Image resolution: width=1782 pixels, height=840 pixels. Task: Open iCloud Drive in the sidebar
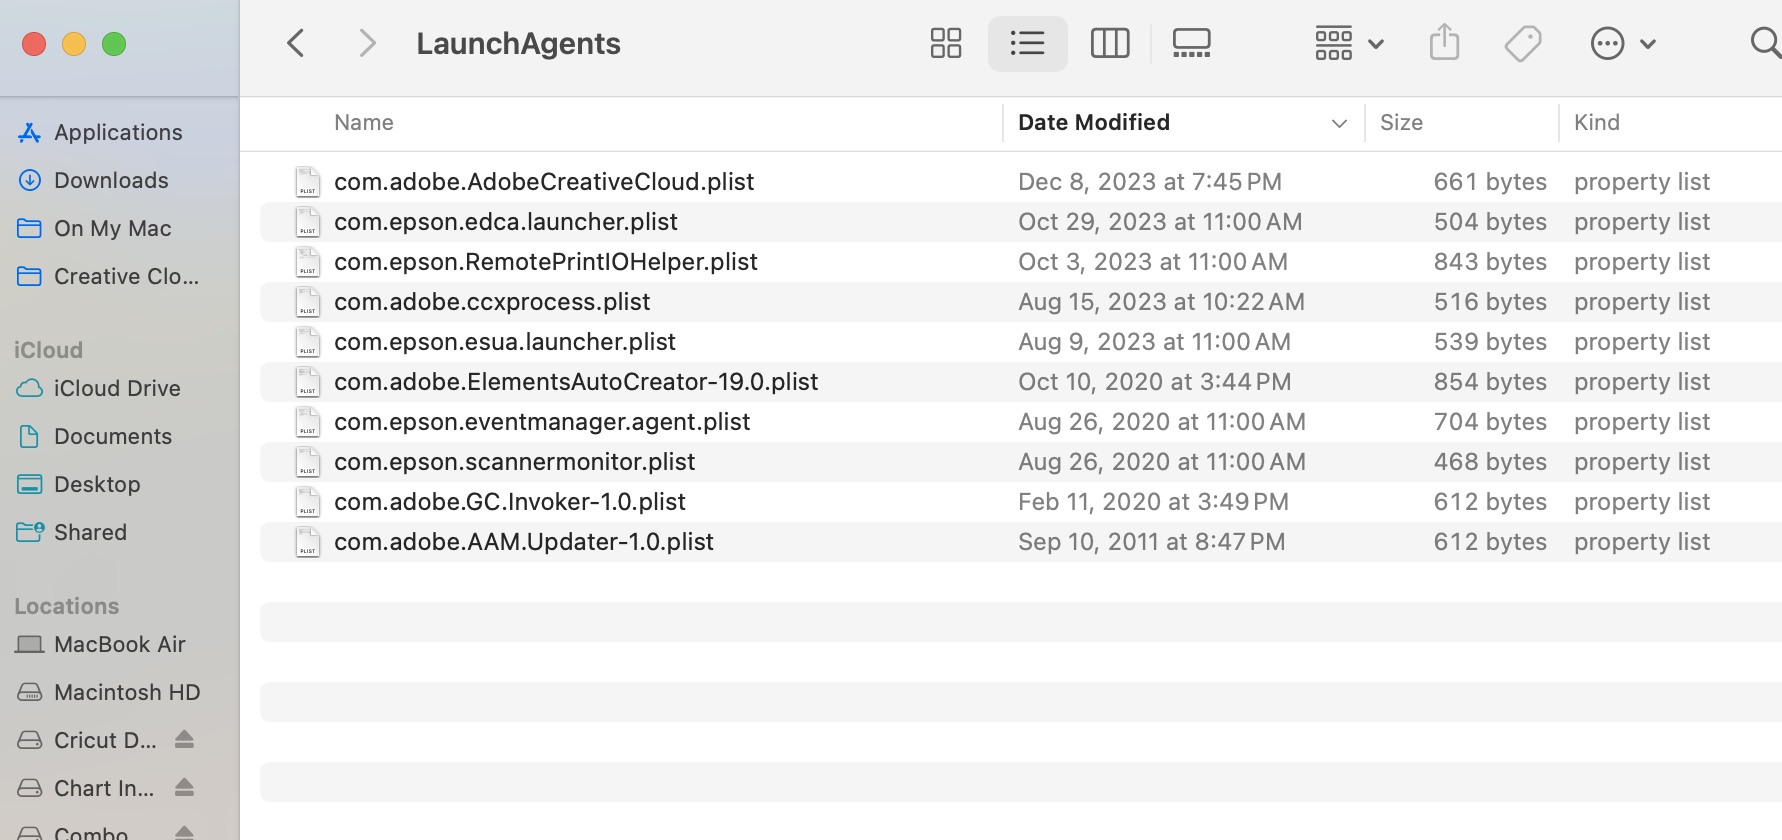click(116, 388)
